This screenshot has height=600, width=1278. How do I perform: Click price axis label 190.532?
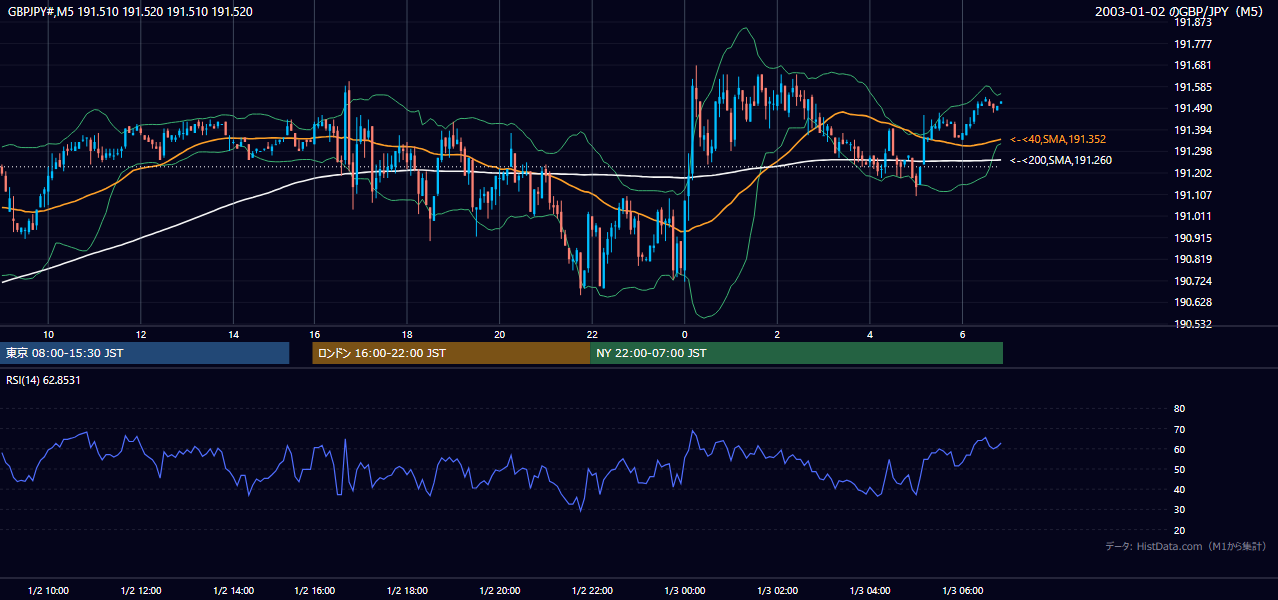(1193, 324)
